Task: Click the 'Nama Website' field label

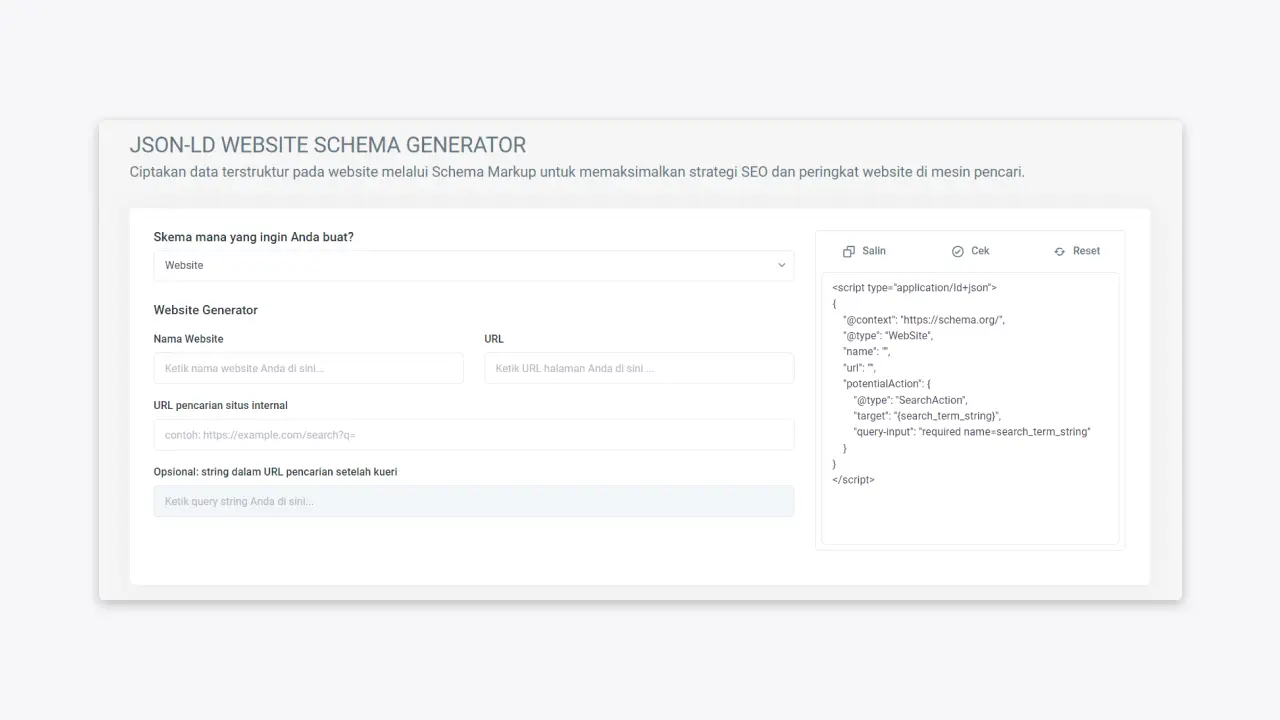Action: click(188, 339)
